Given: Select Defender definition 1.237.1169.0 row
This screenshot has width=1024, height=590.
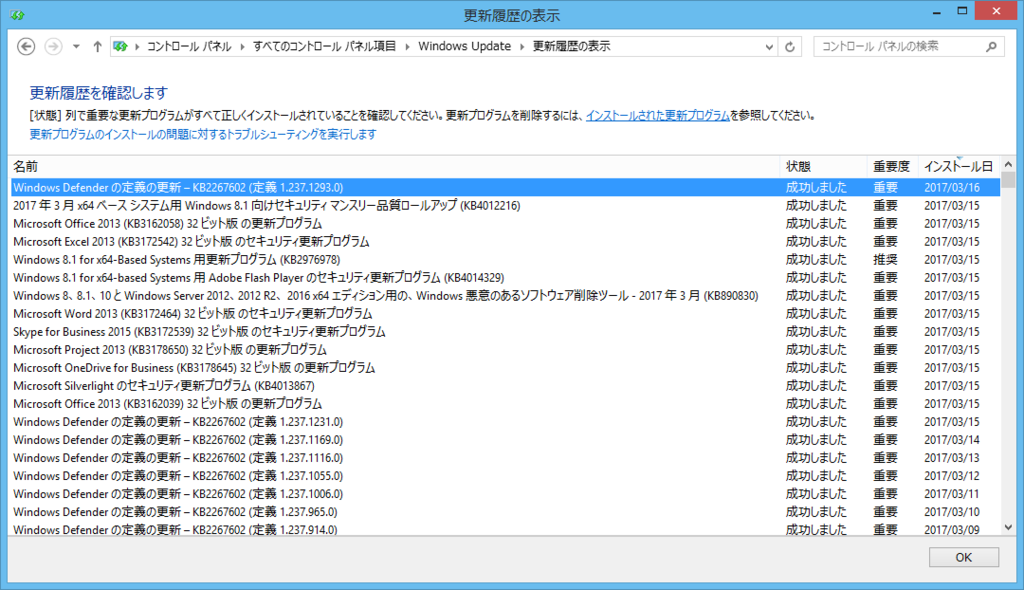Looking at the screenshot, I should coord(505,440).
